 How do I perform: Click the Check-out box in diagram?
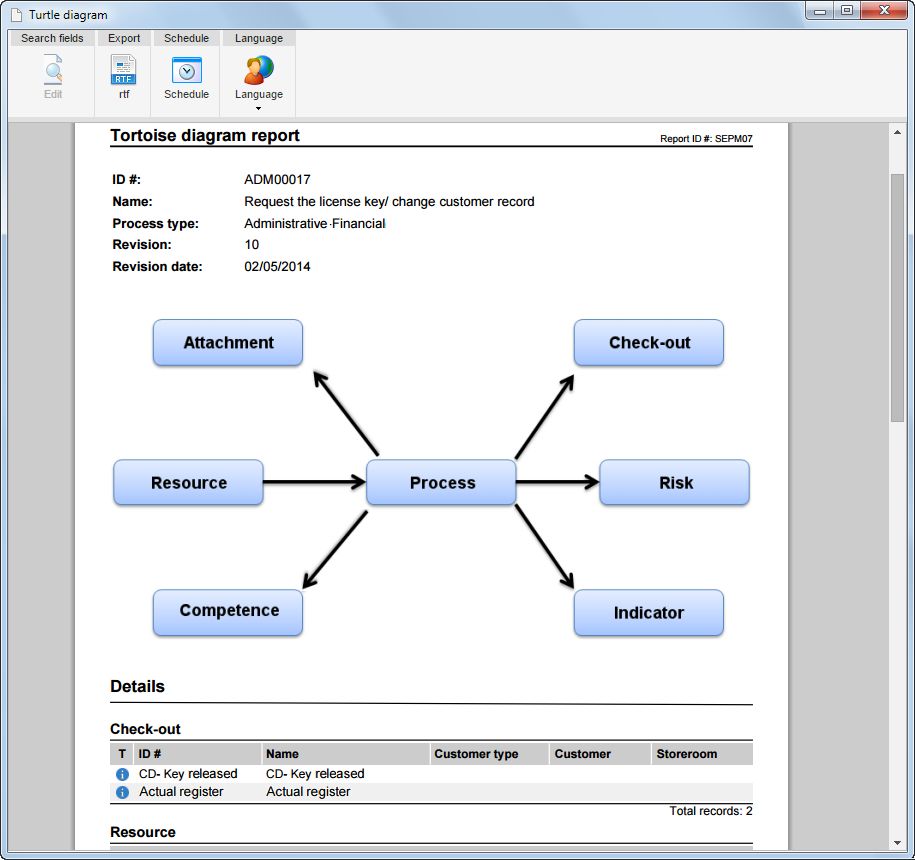pyautogui.click(x=649, y=342)
